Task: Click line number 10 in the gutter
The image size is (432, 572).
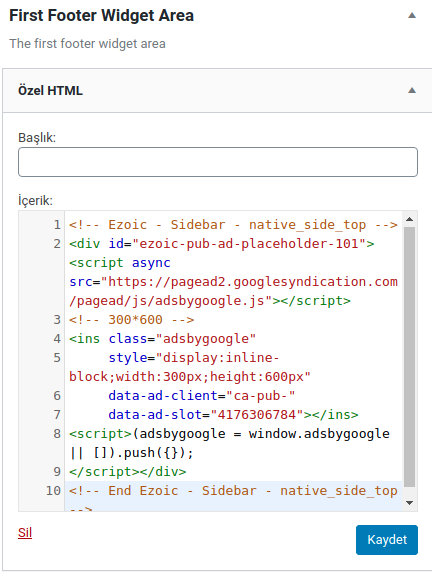Action: tap(53, 491)
